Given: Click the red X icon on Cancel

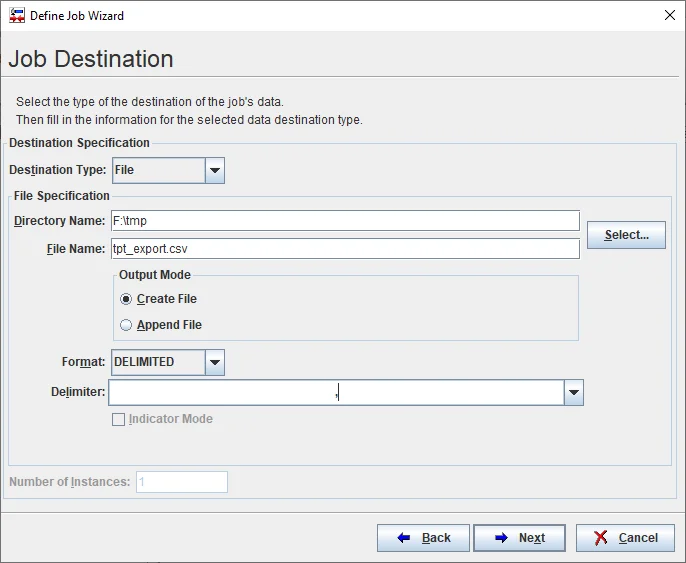Looking at the screenshot, I should click(601, 538).
